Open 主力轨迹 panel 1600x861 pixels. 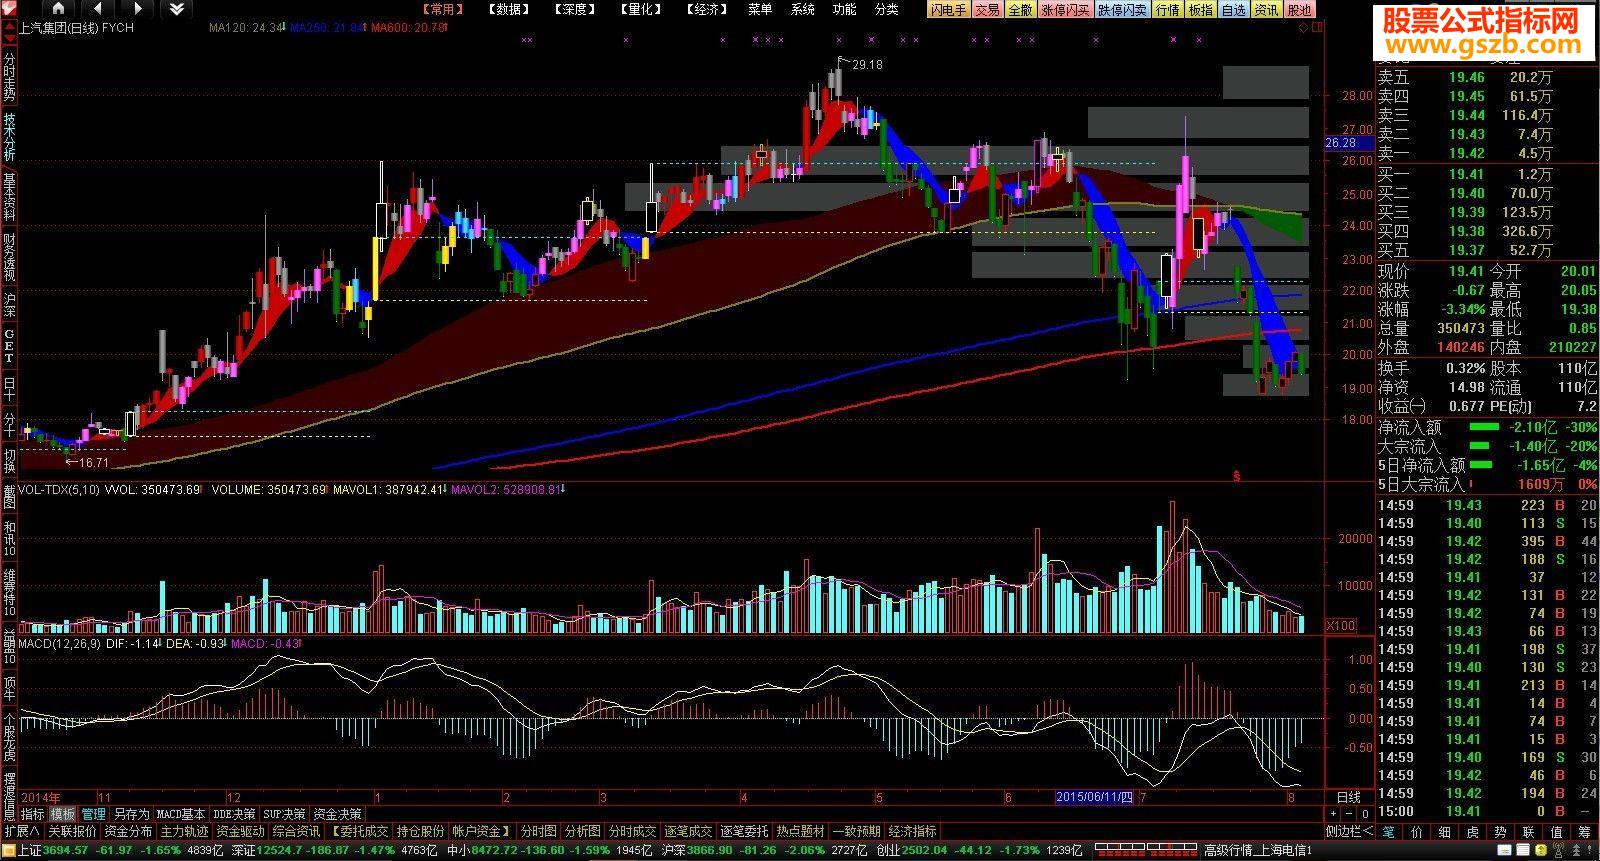tap(184, 831)
